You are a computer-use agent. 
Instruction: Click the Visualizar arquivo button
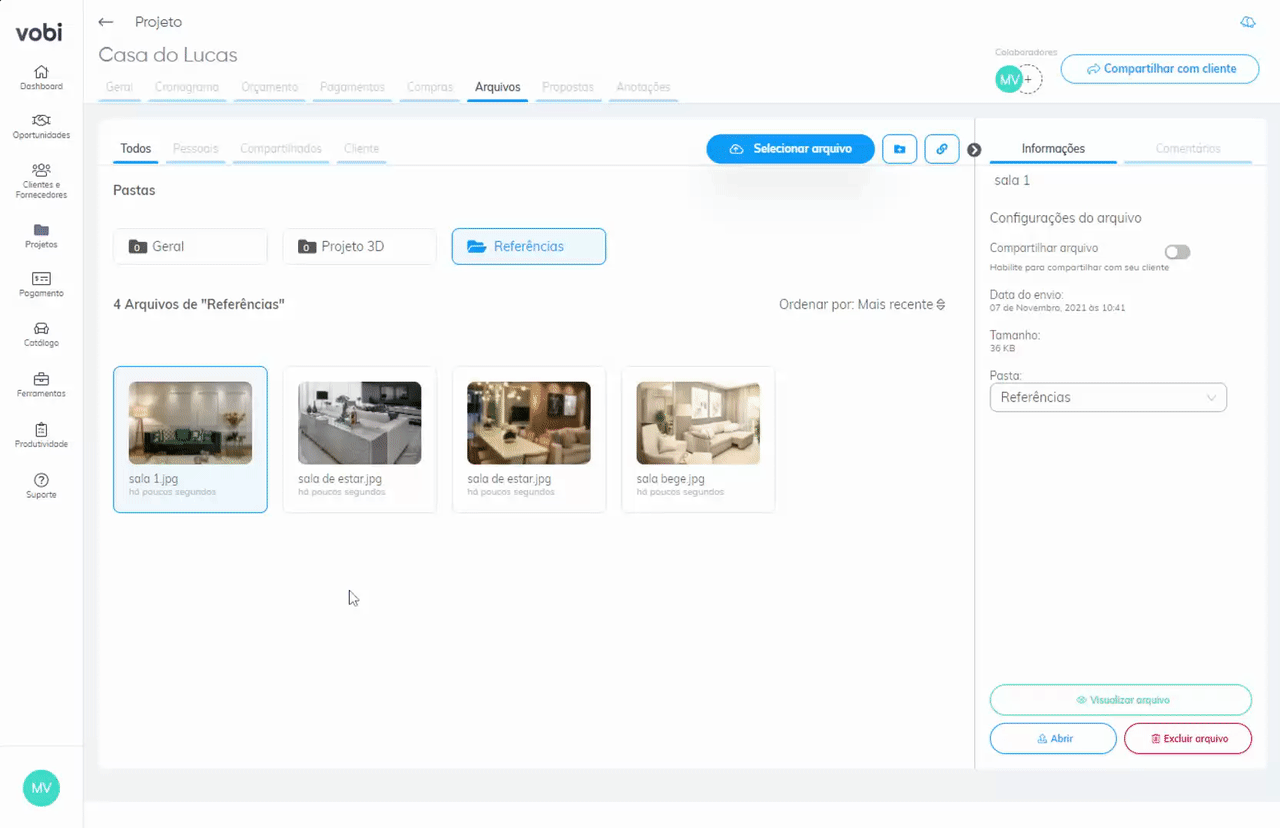coord(1121,700)
